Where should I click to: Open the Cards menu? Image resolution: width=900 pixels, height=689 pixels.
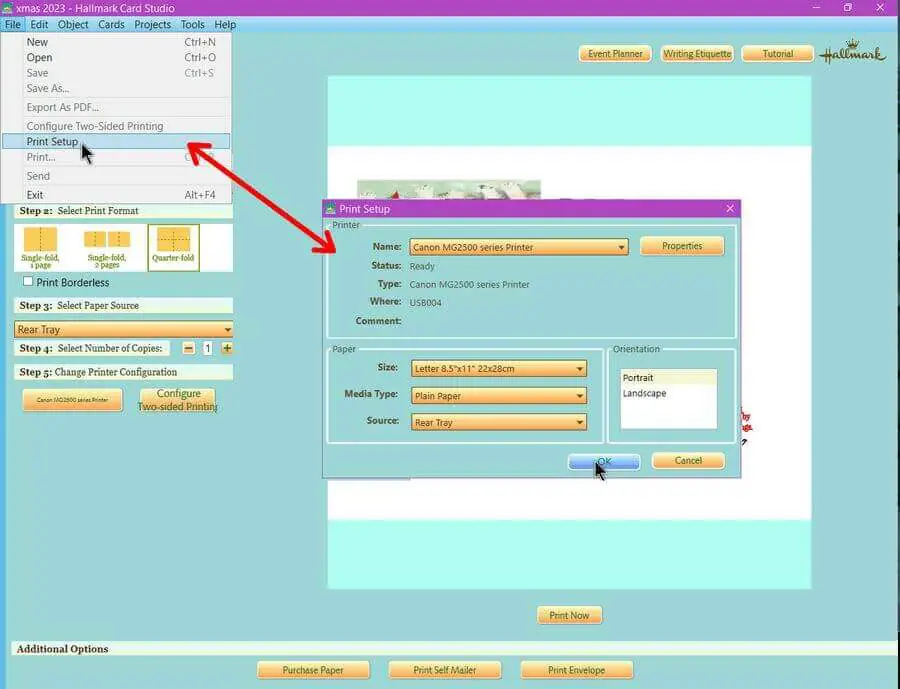coord(111,25)
